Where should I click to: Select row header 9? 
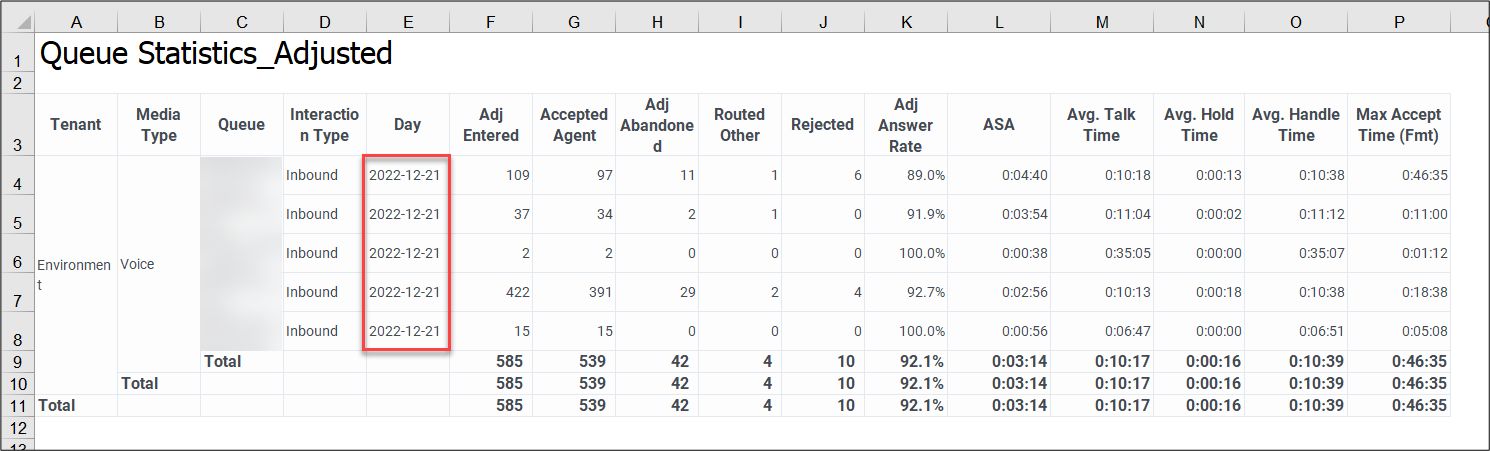pos(17,362)
